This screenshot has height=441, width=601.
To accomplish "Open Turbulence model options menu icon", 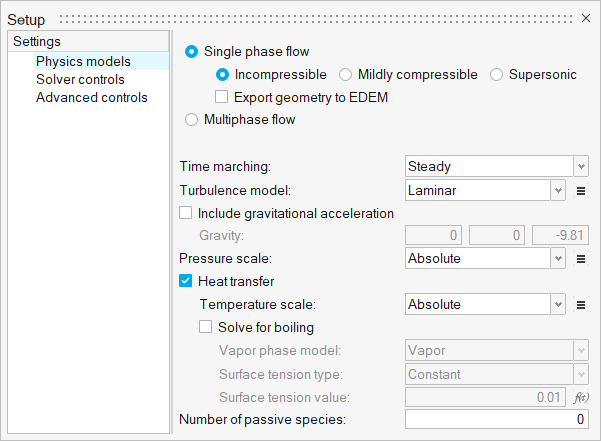I will pyautogui.click(x=581, y=190).
